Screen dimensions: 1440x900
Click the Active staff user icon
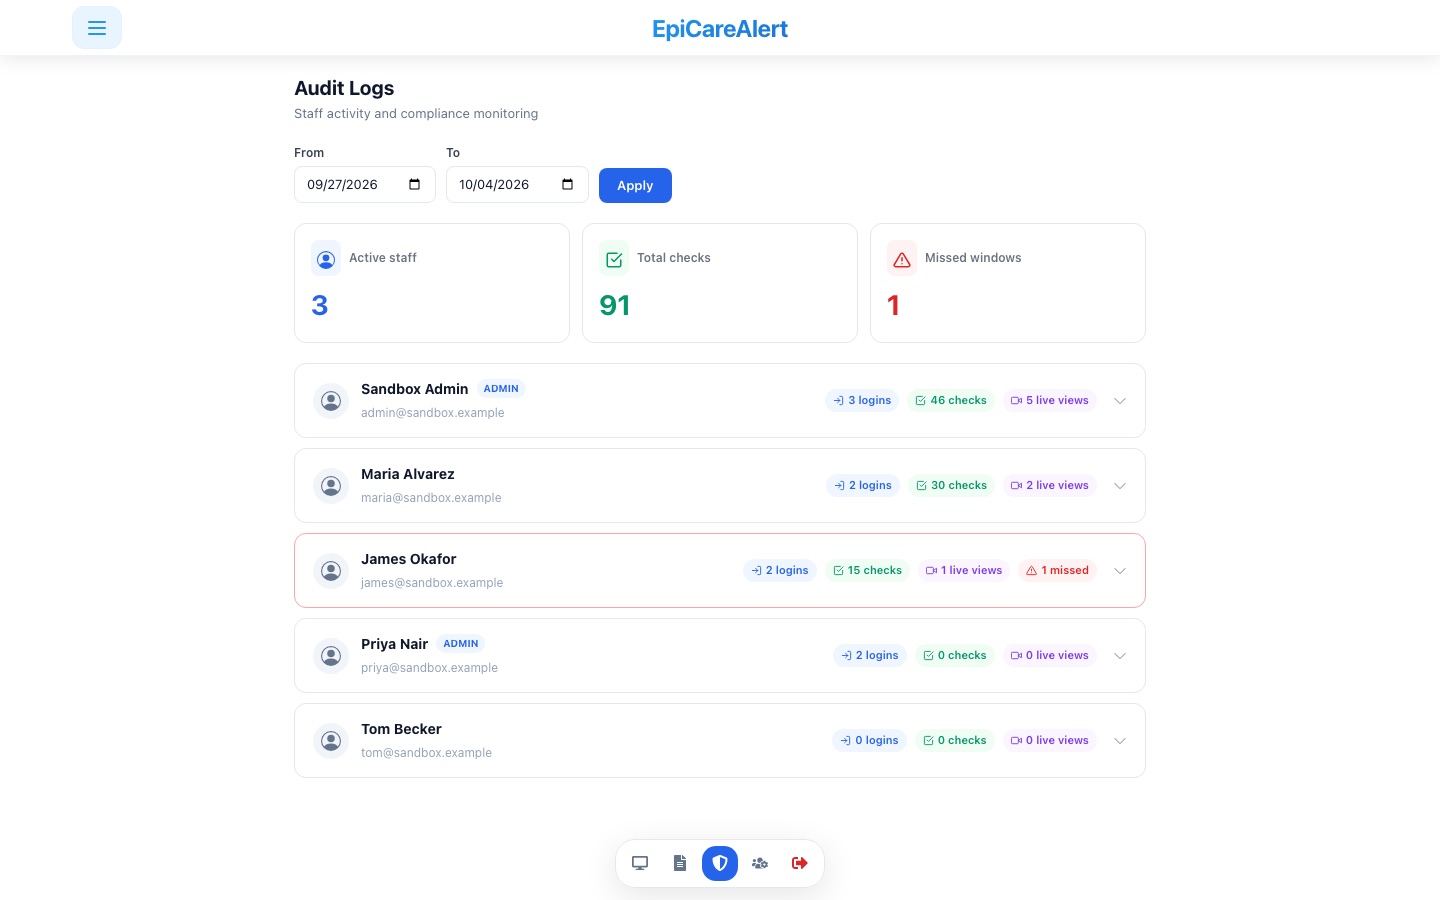coord(326,259)
